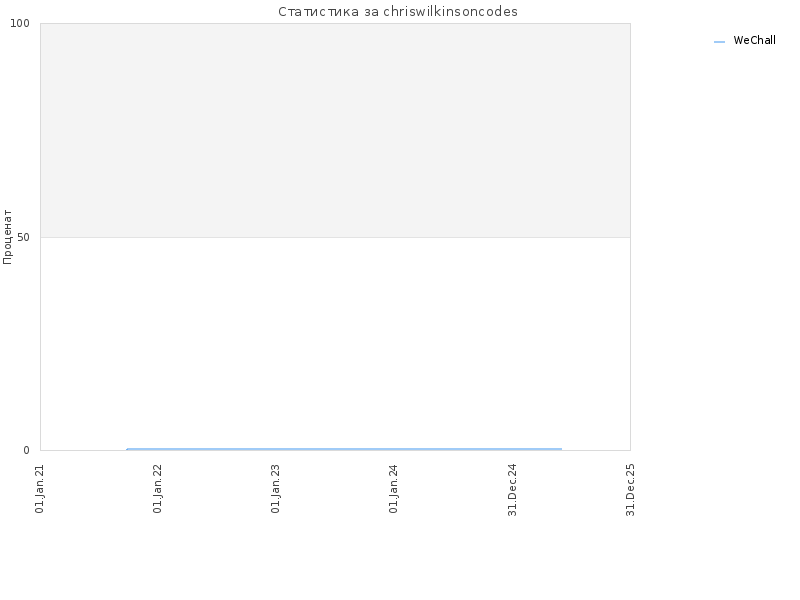Click the 01.Jan.24 x-axis date label
This screenshot has width=800, height=600.
(393, 488)
